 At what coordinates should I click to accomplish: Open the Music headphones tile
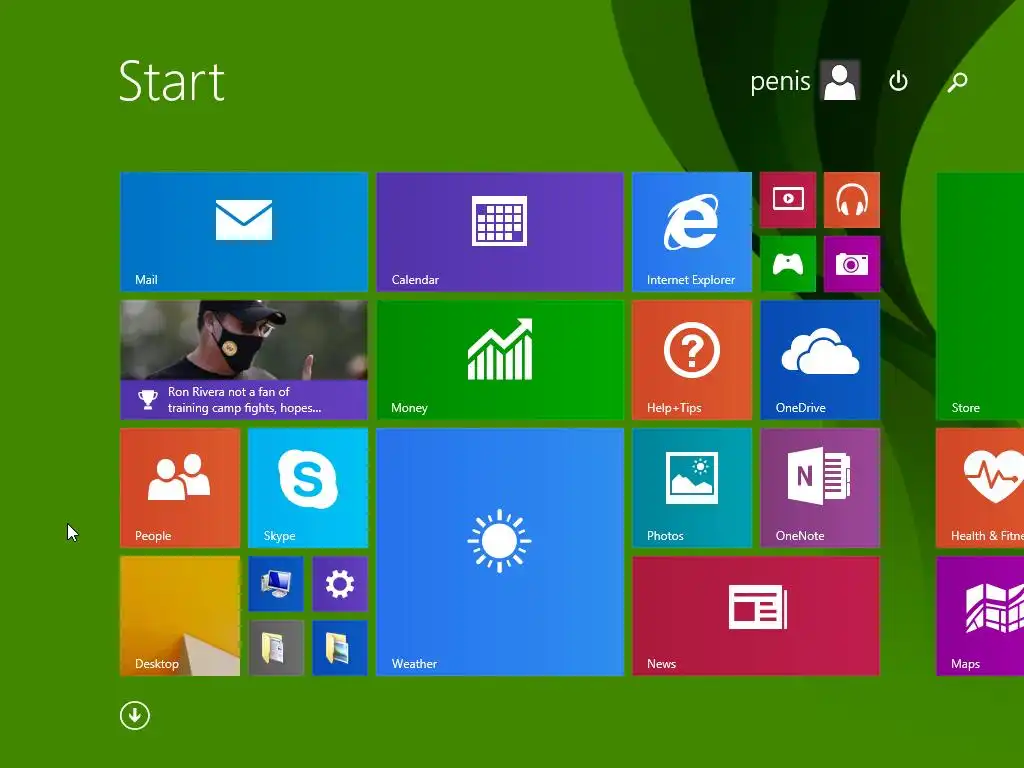point(852,200)
